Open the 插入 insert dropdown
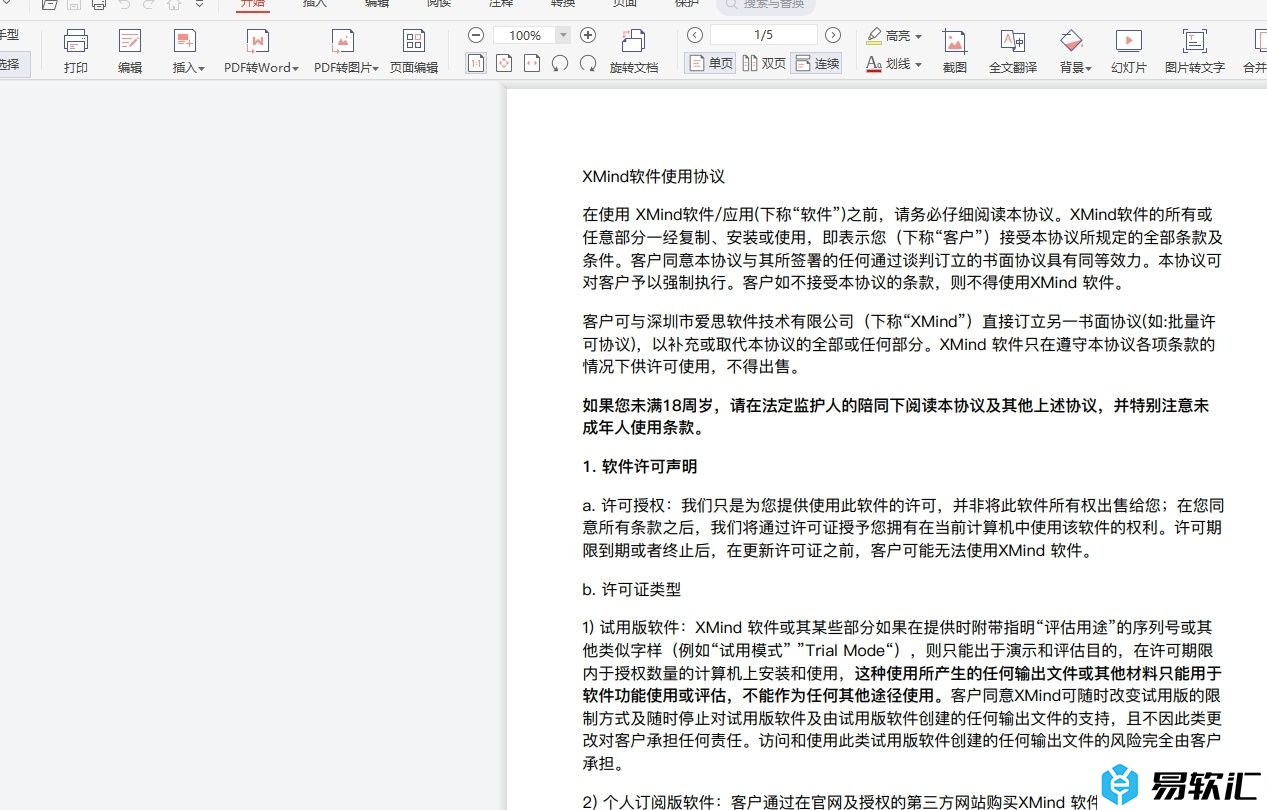 (x=187, y=50)
